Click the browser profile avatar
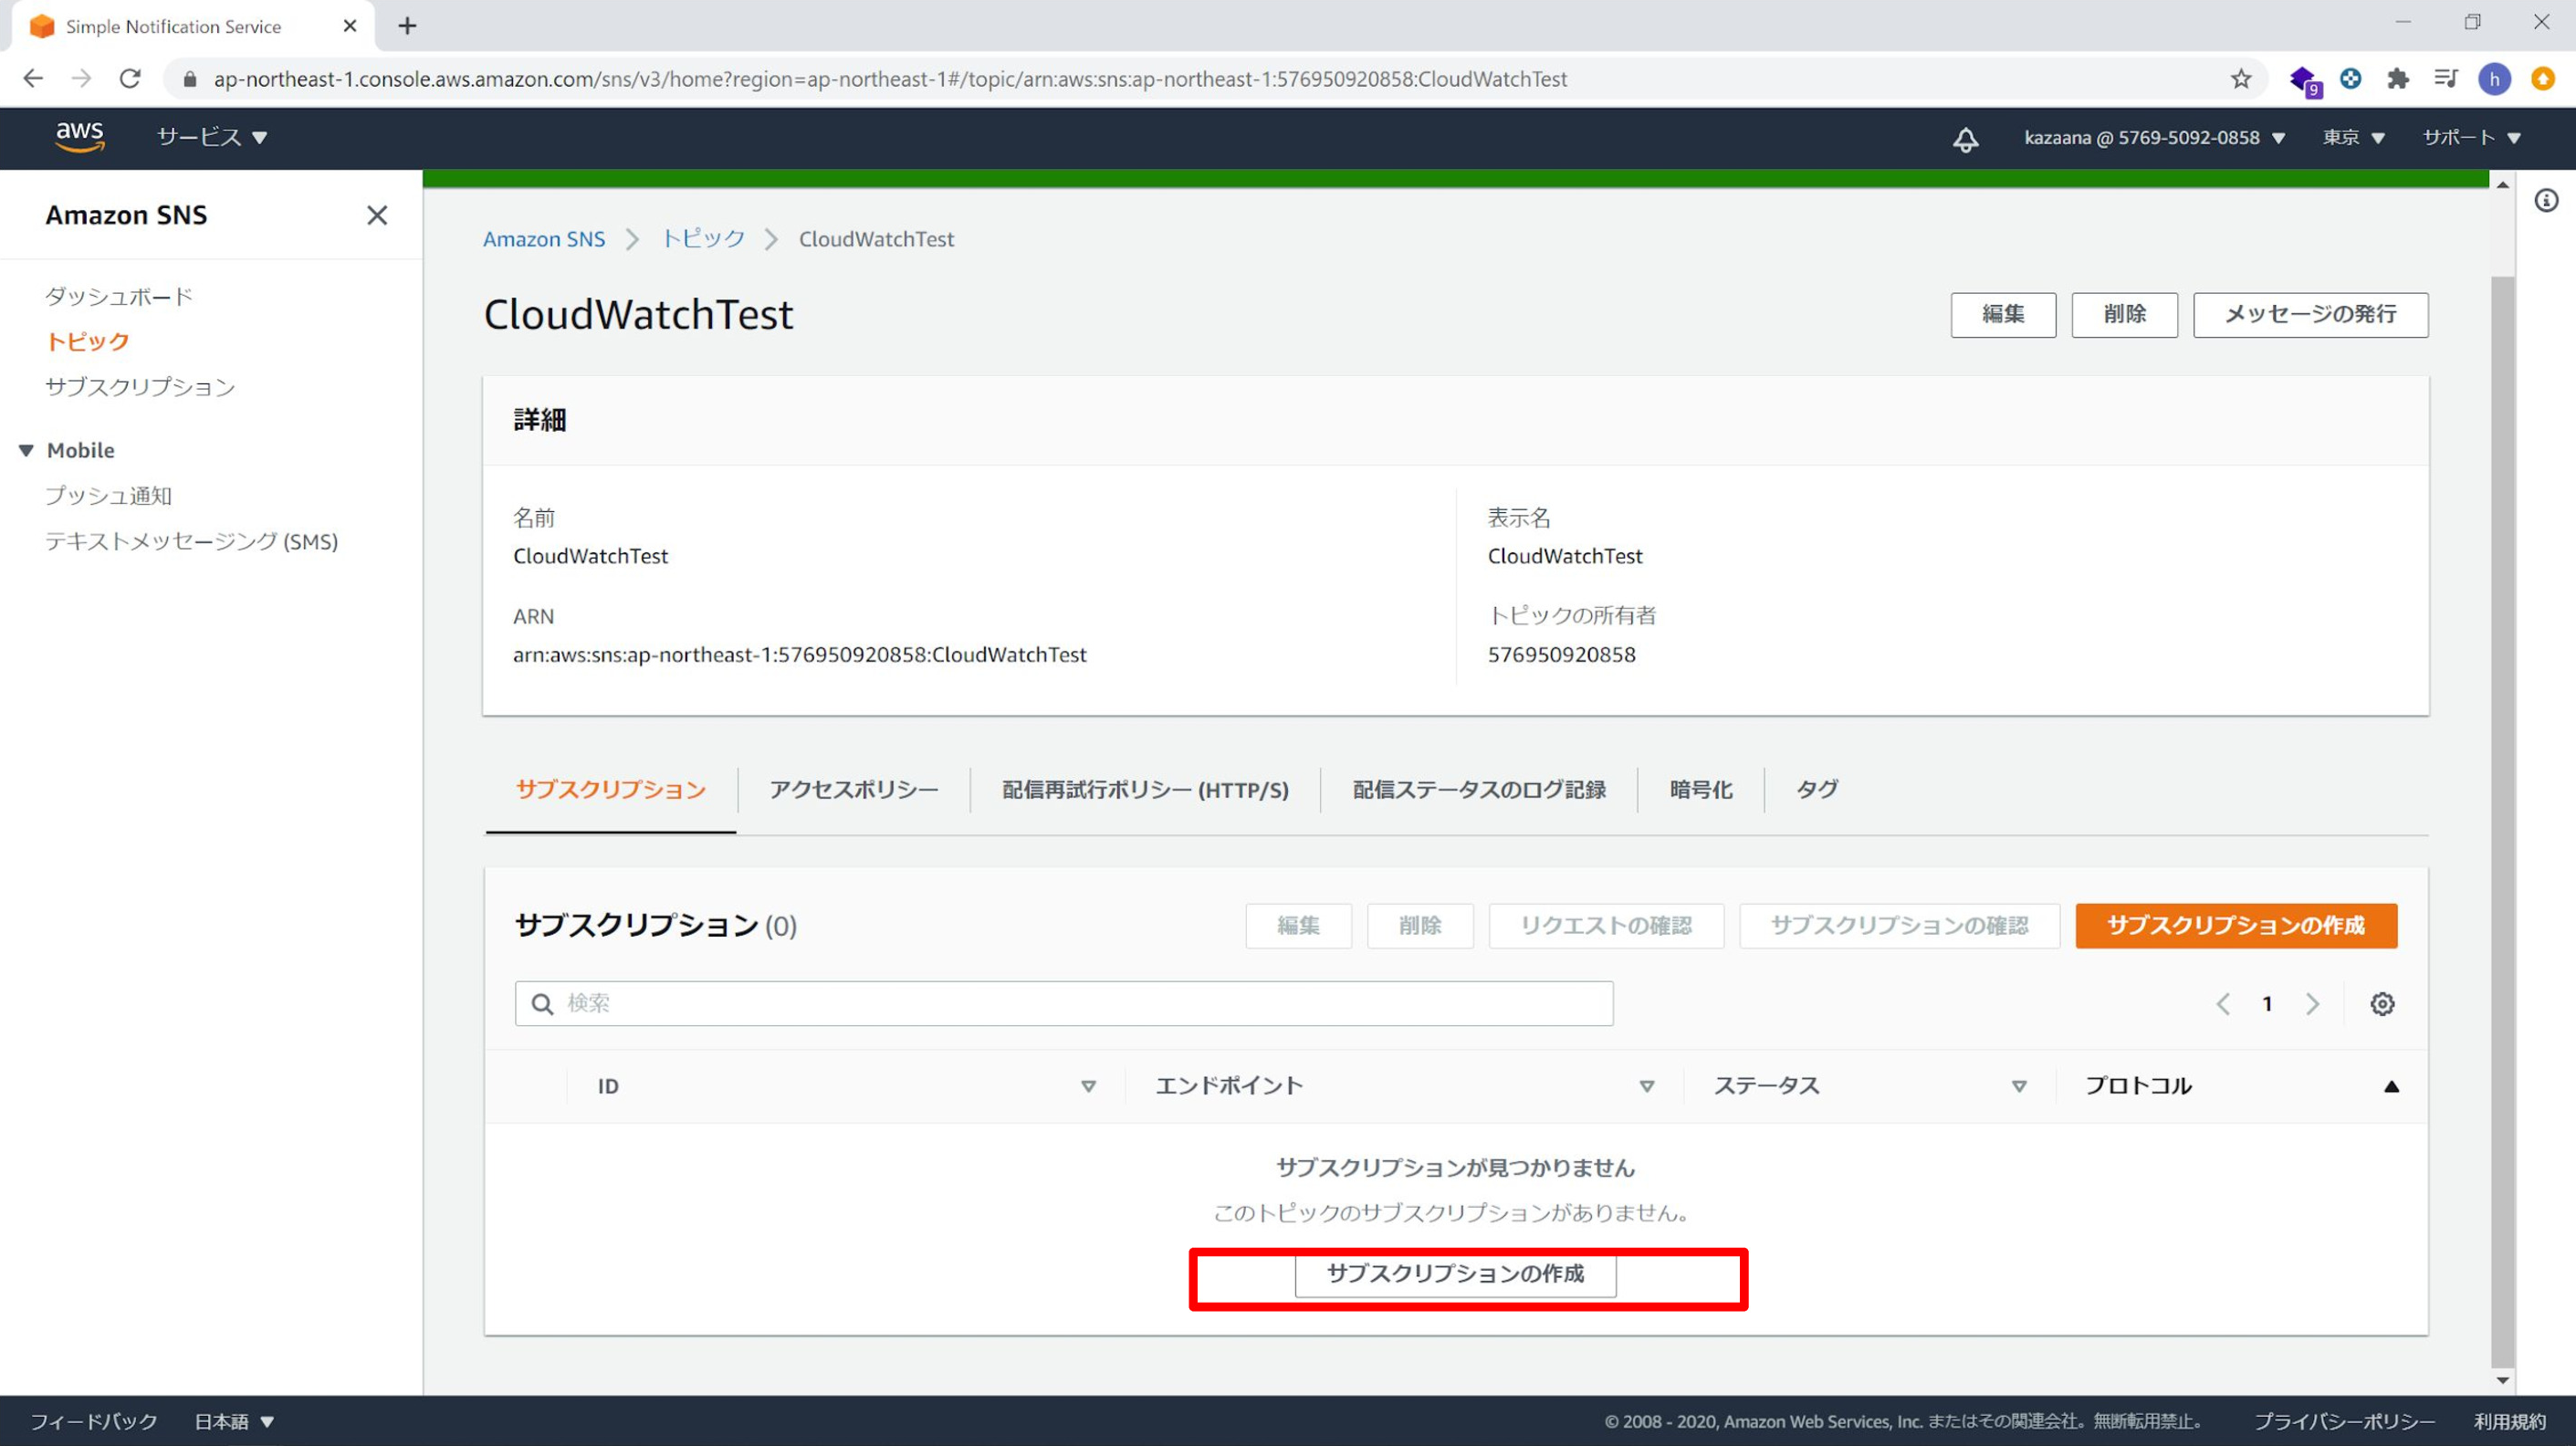This screenshot has height=1446, width=2576. click(2494, 79)
